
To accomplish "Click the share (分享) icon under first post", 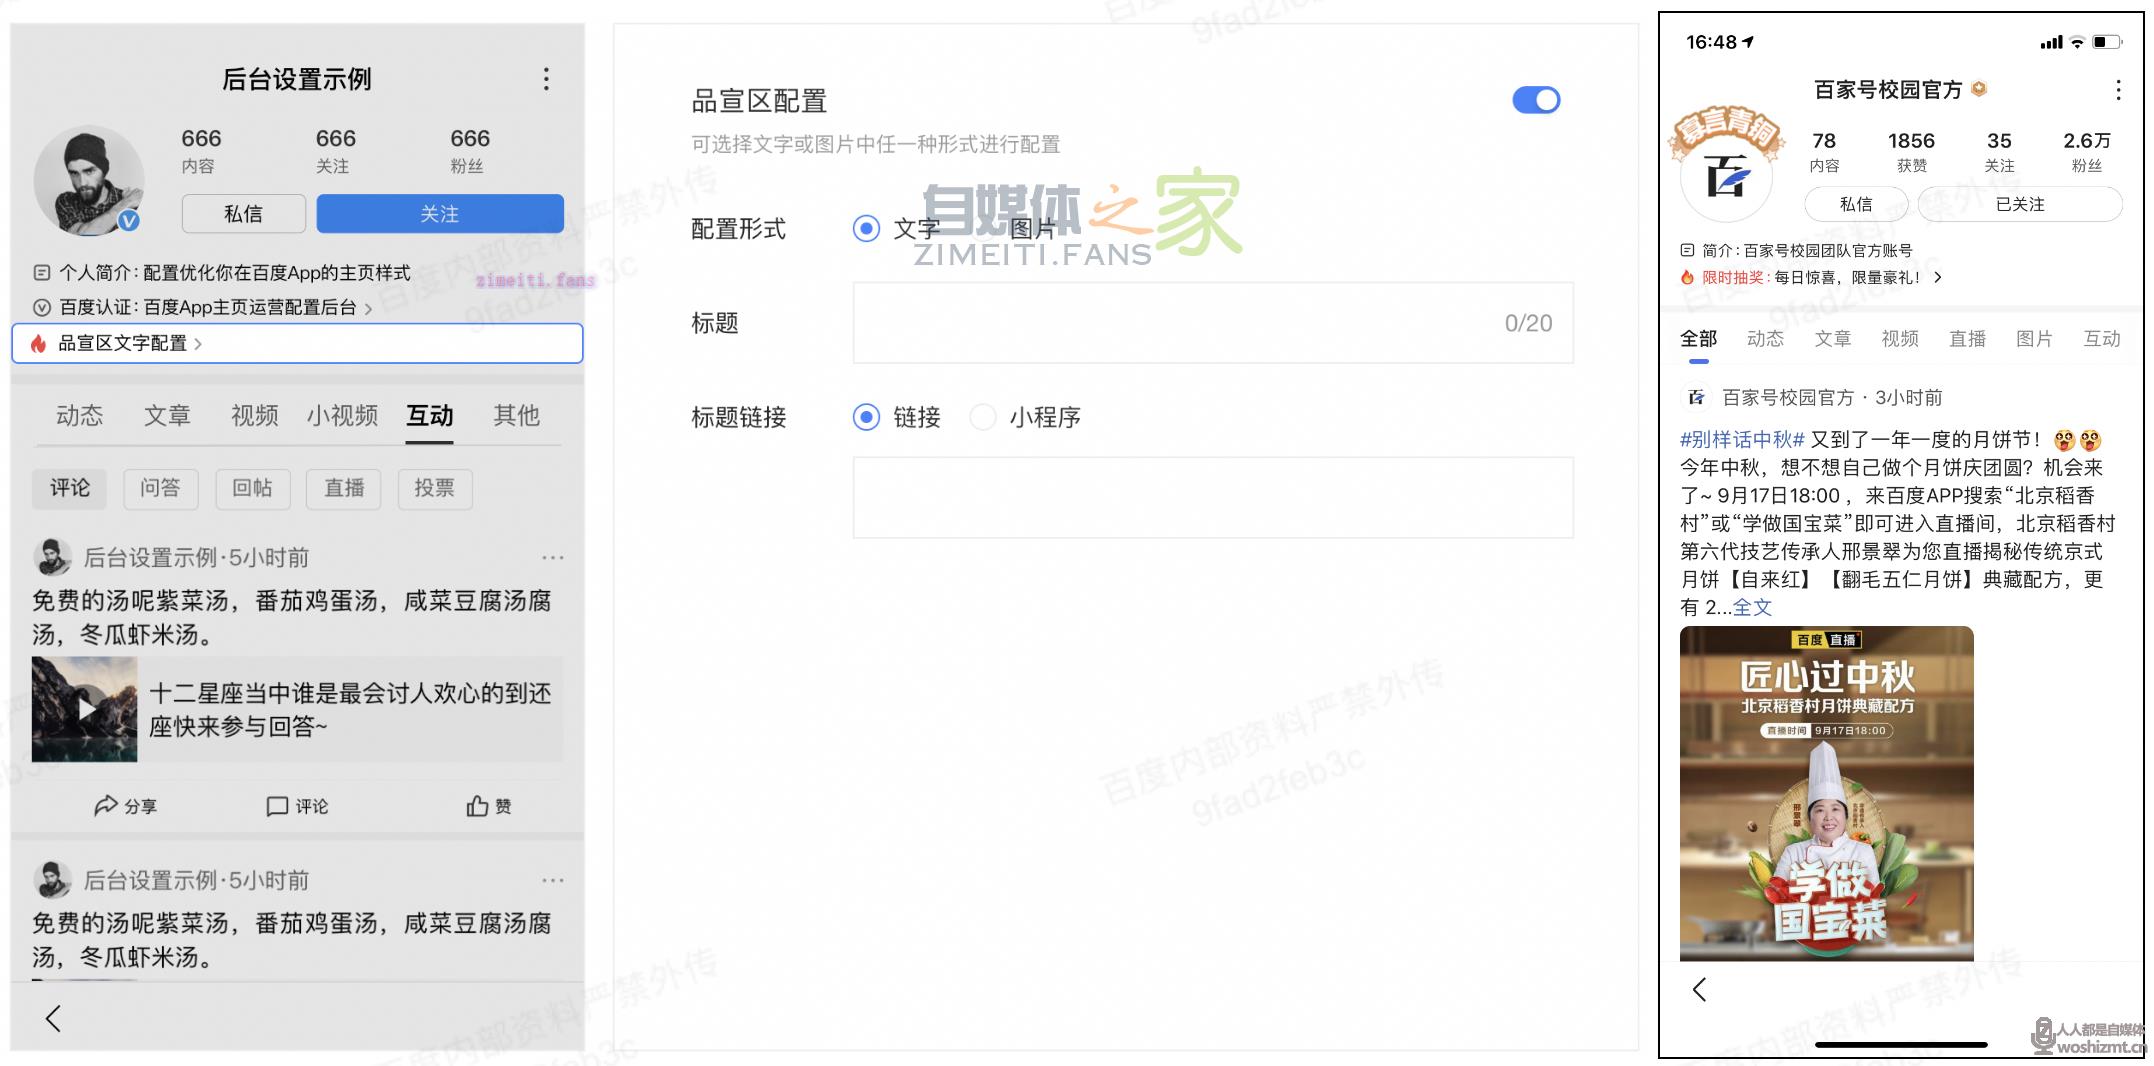I will pyautogui.click(x=107, y=806).
